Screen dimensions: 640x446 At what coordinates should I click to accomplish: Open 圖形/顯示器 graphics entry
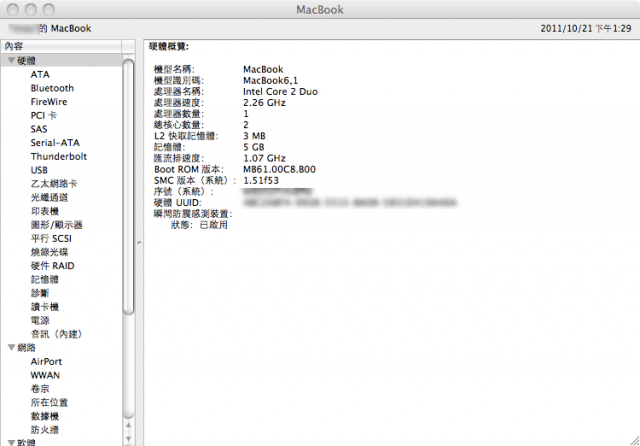coord(57,225)
